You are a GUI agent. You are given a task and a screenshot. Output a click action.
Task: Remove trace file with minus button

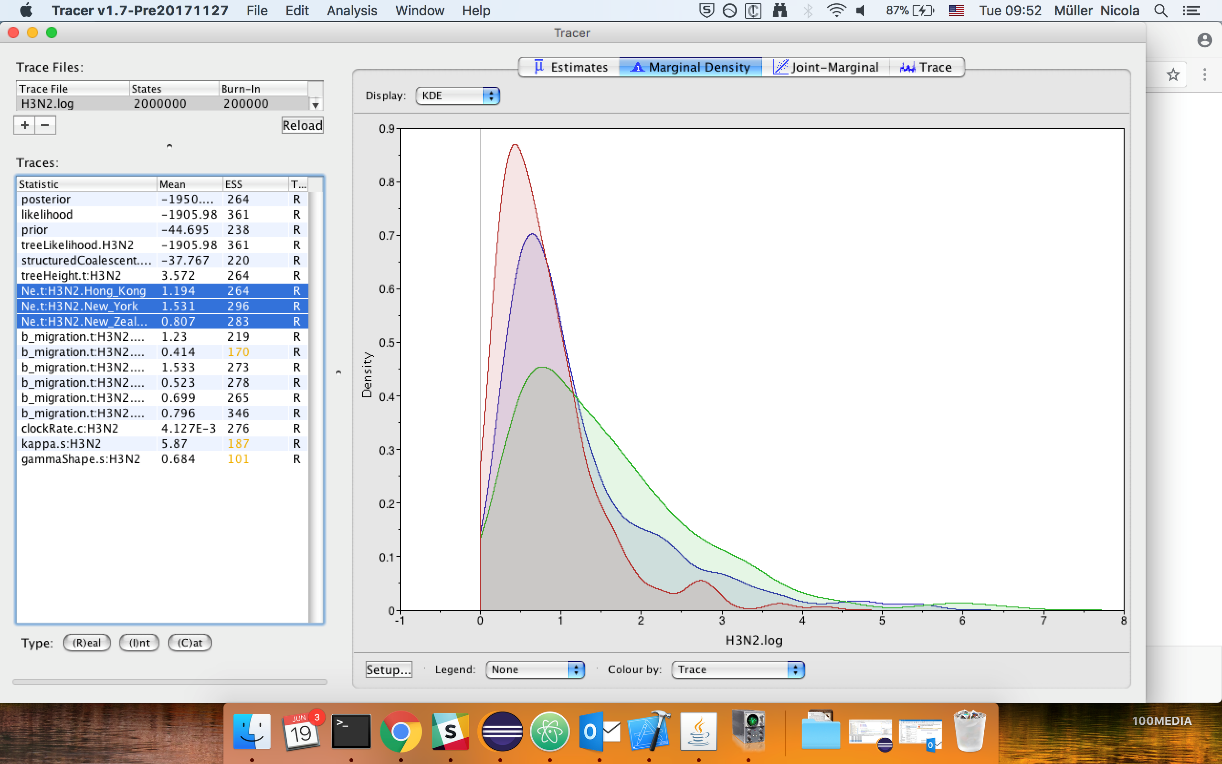[x=45, y=125]
